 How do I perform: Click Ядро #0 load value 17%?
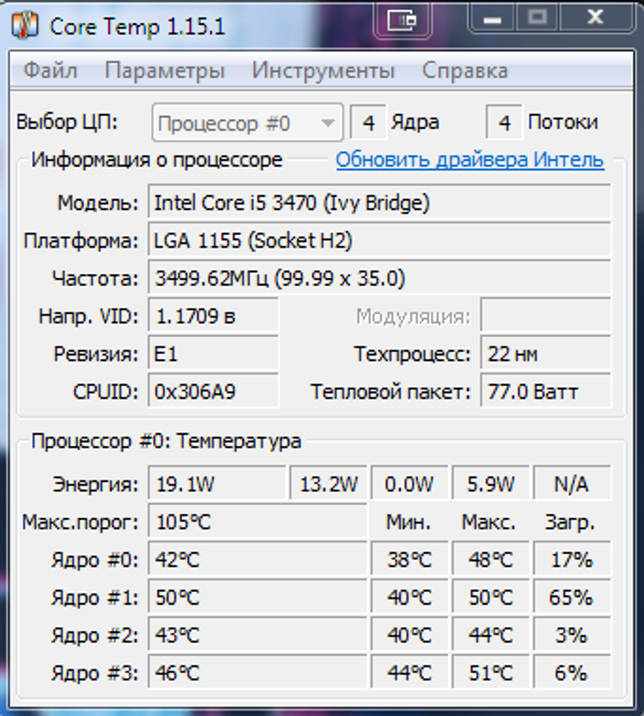coord(572,559)
